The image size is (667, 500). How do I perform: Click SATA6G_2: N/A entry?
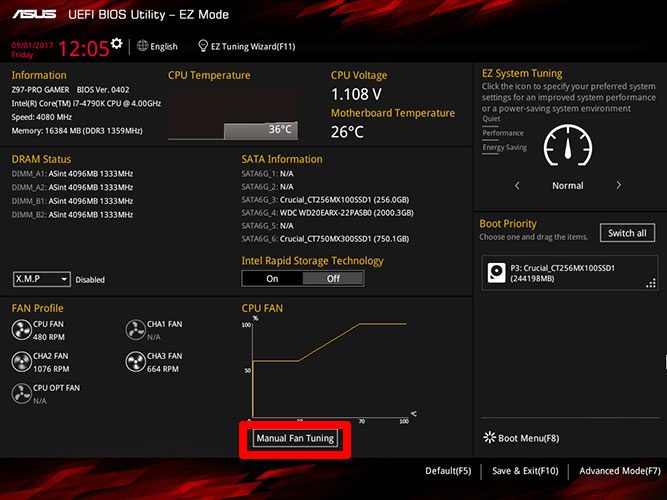pyautogui.click(x=268, y=187)
